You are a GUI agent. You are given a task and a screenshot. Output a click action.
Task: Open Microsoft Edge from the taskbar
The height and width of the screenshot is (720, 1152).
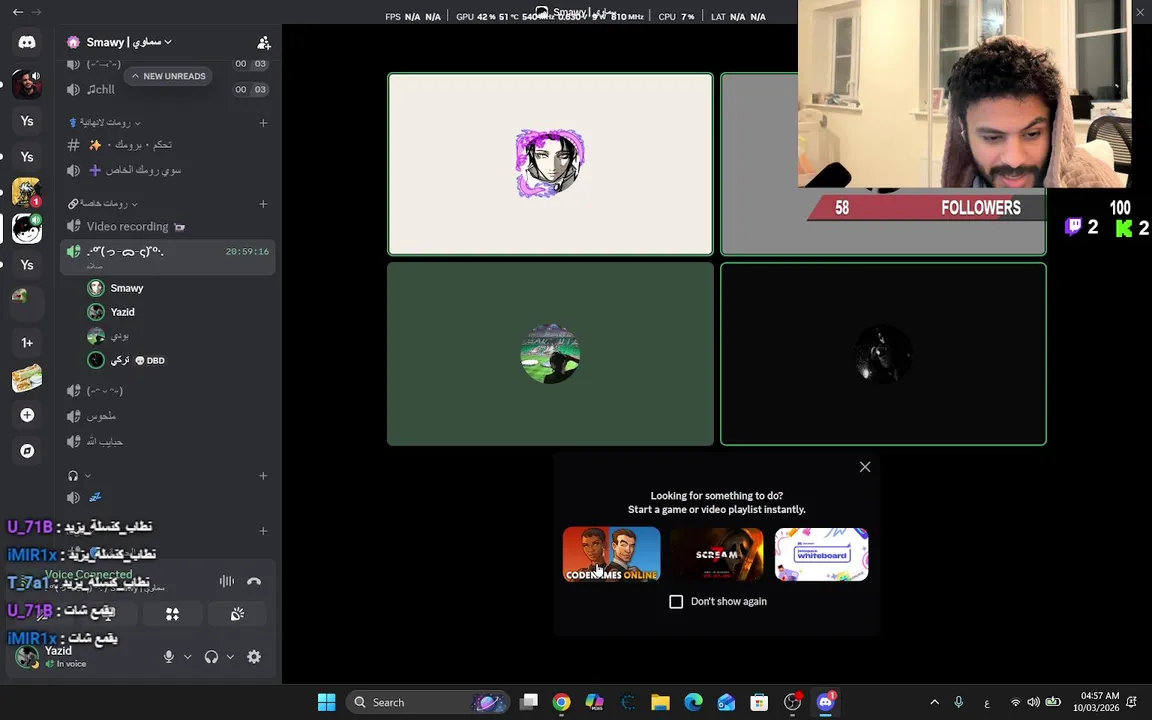[694, 702]
